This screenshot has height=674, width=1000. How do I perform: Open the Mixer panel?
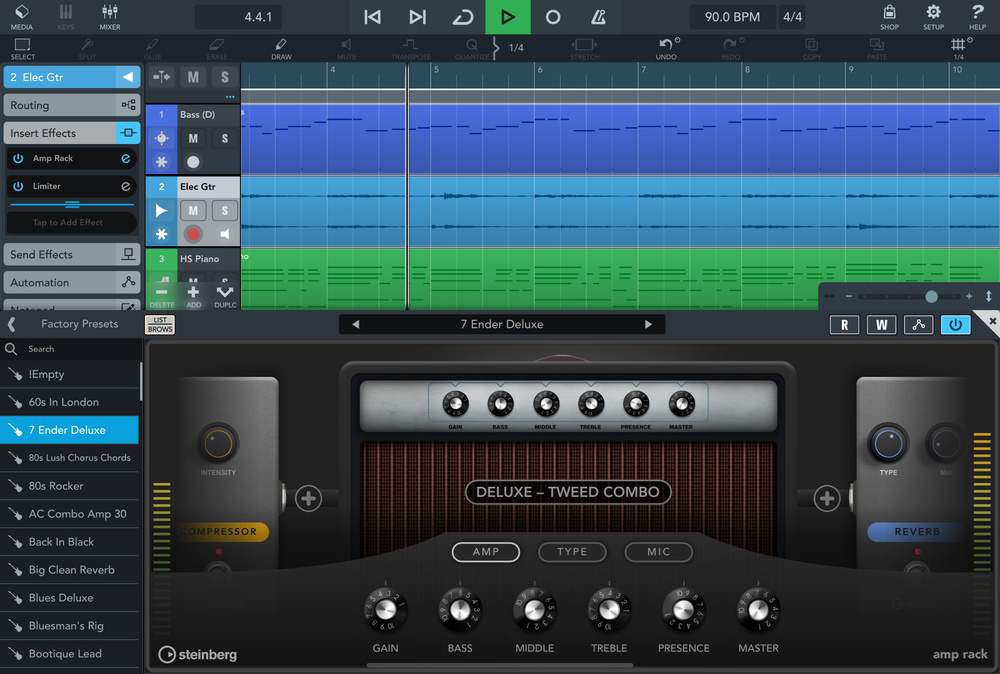[110, 16]
